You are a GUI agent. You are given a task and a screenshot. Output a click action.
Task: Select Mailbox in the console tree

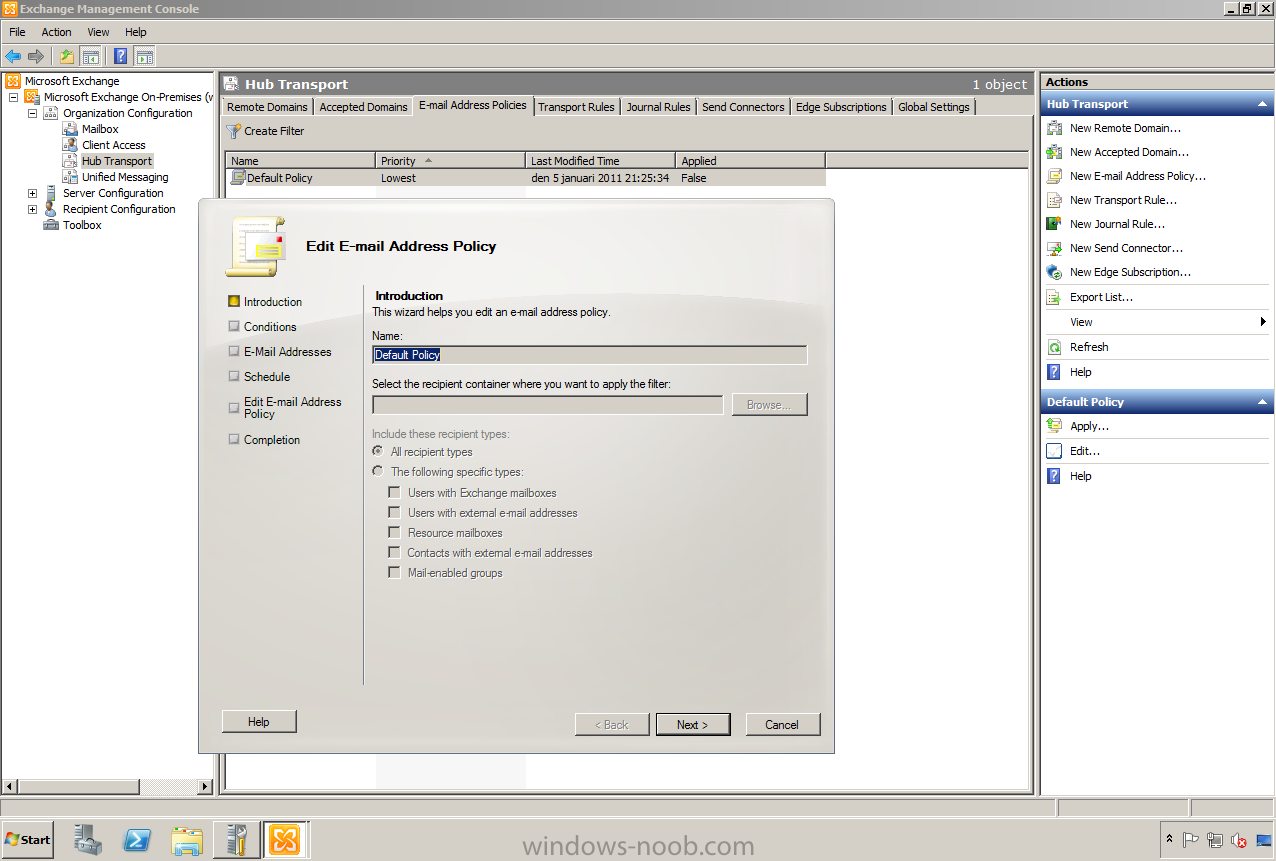tap(100, 129)
